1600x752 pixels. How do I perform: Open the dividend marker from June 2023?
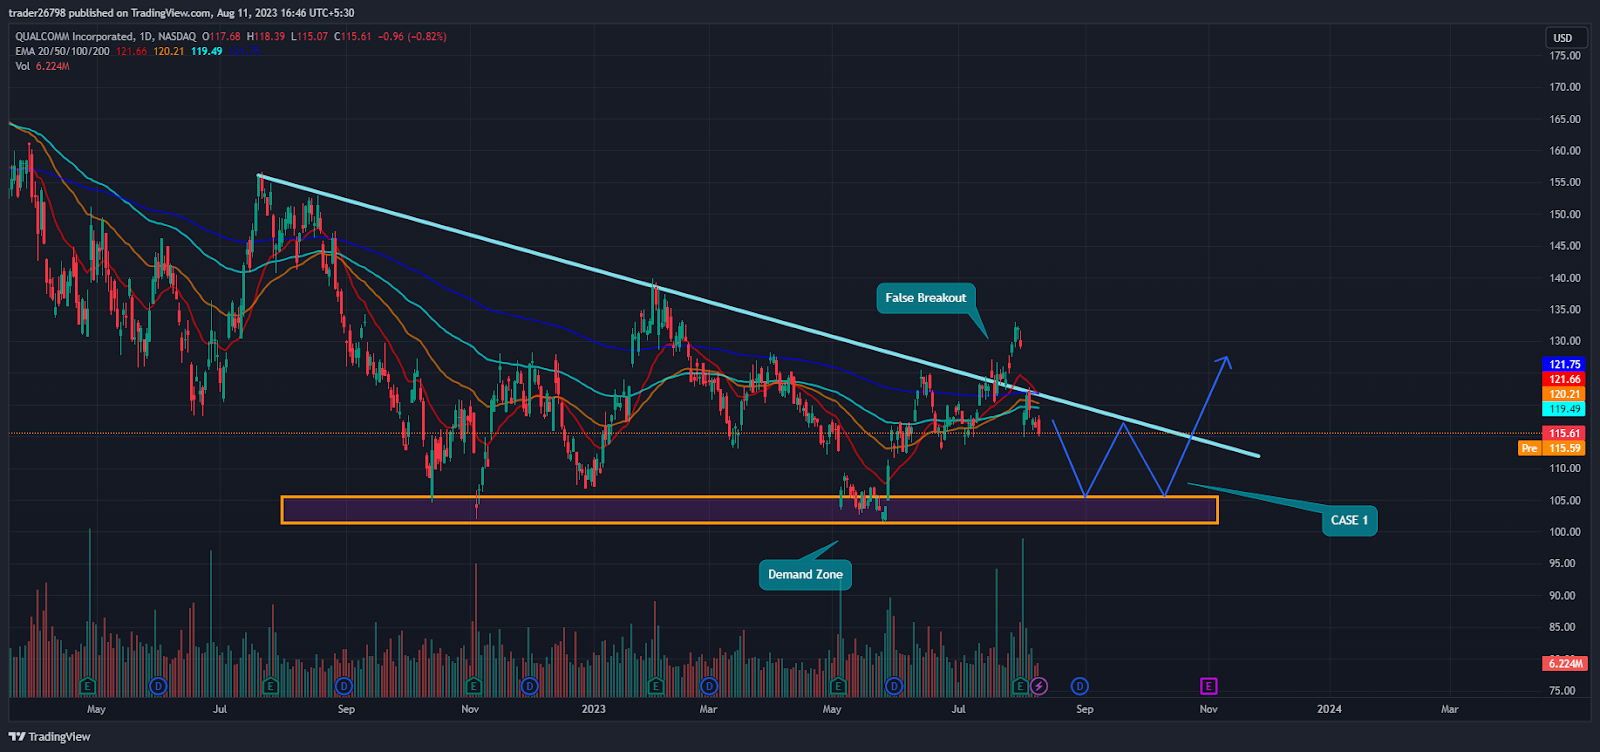[894, 686]
